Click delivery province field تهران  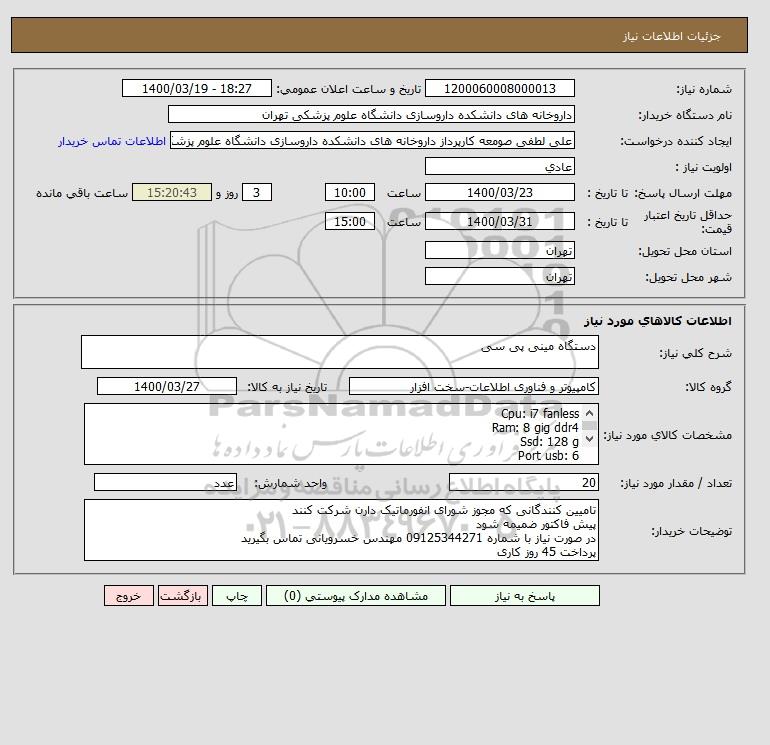click(x=499, y=250)
